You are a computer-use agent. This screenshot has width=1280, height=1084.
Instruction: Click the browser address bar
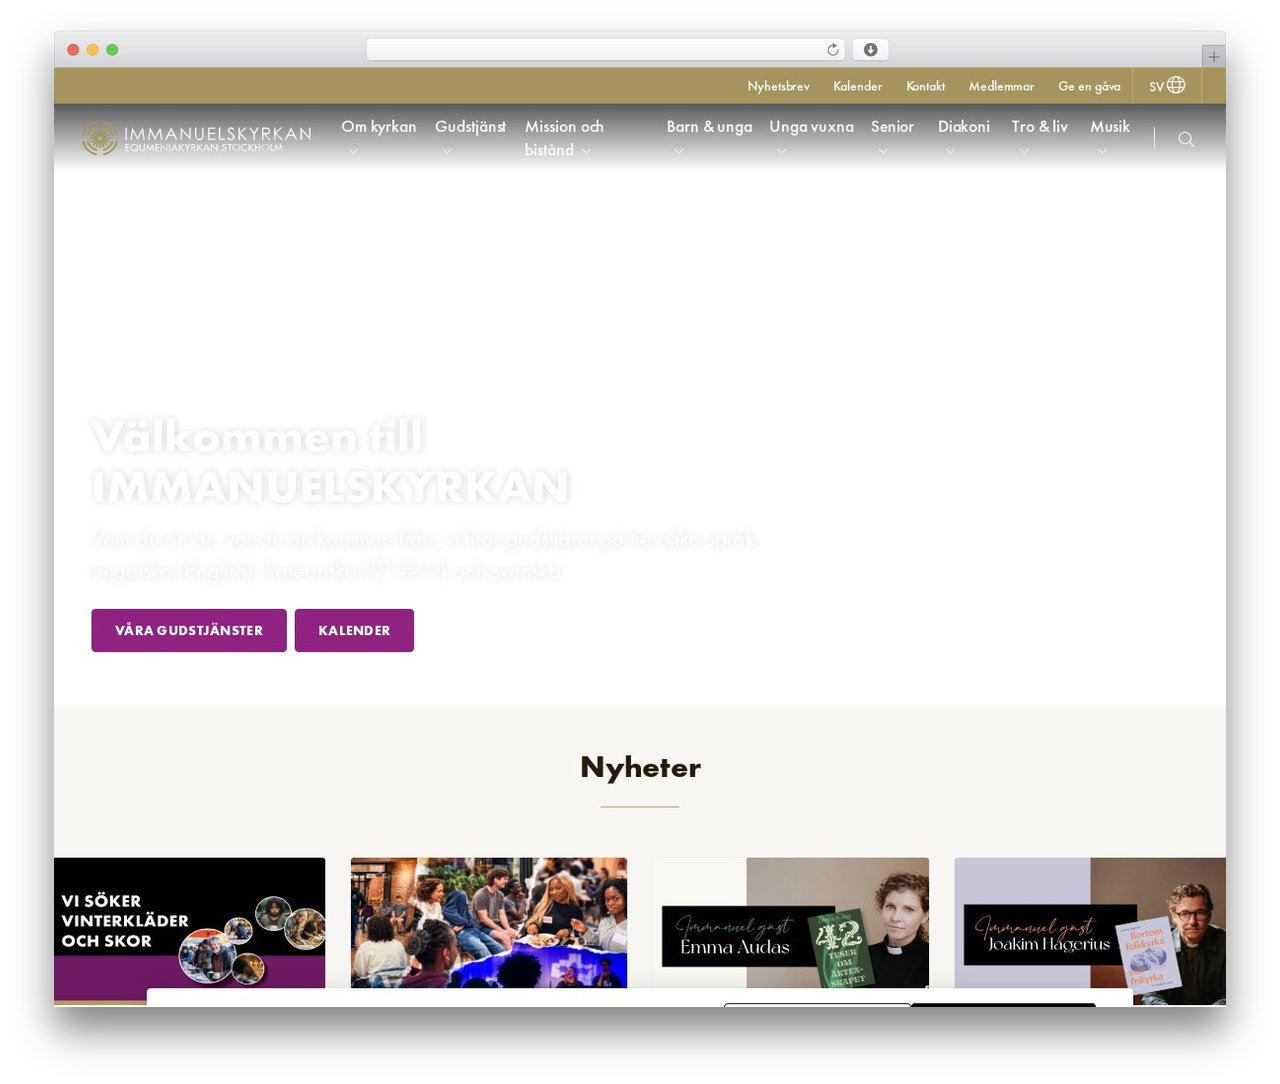(605, 50)
